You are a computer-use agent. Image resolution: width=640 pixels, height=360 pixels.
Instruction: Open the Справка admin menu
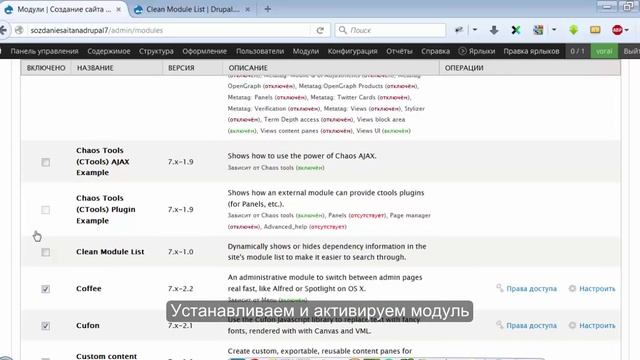(x=435, y=51)
